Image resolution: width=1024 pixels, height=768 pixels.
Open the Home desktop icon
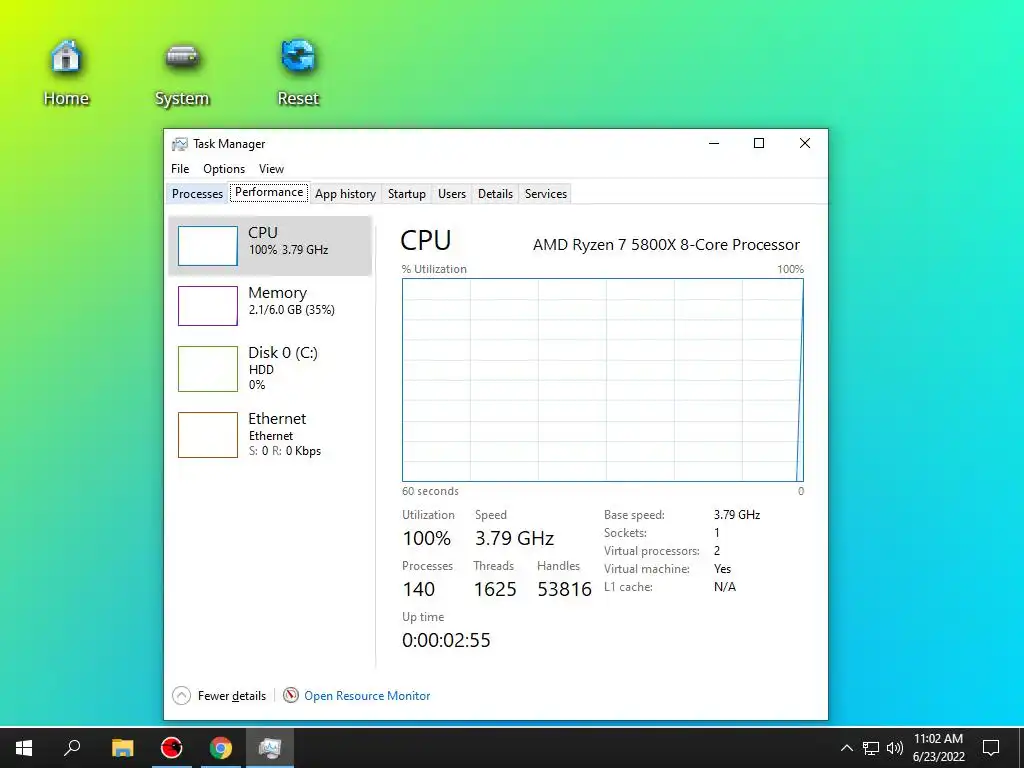pyautogui.click(x=66, y=72)
